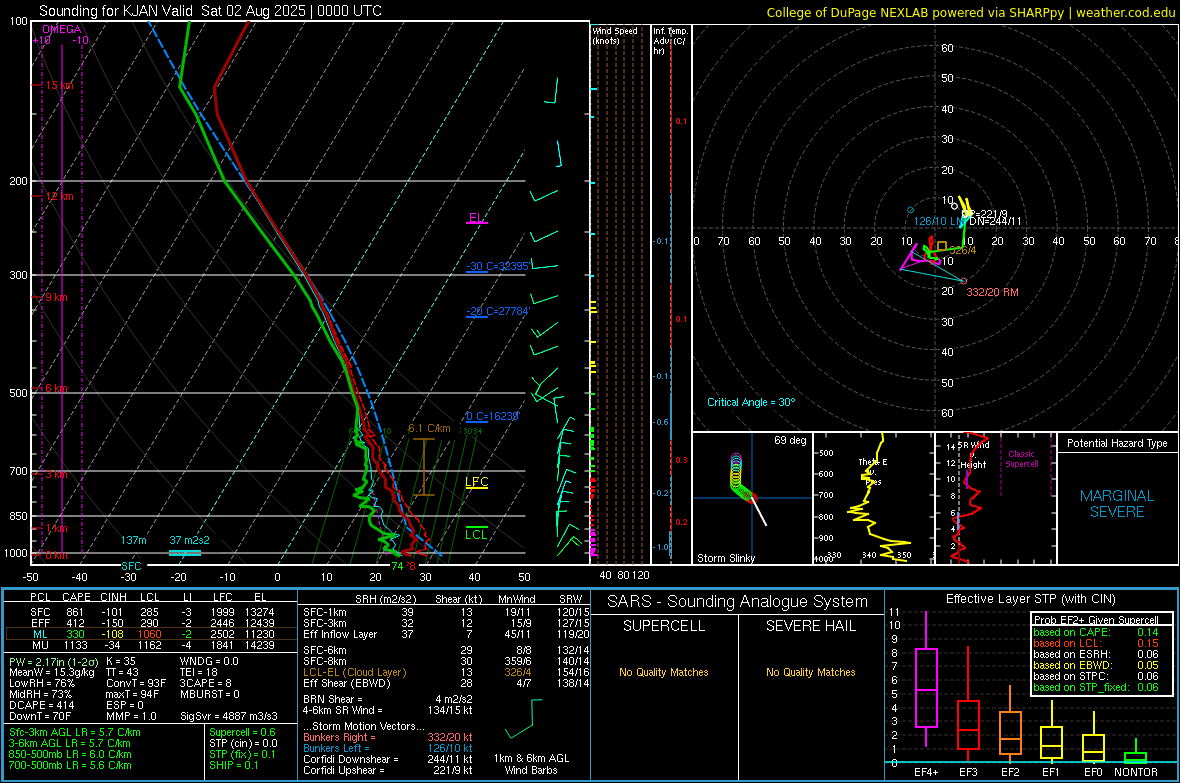Viewport: 1180px width, 783px height.
Task: Click the Supercell = 0.6 parameter
Action: [x=242, y=732]
